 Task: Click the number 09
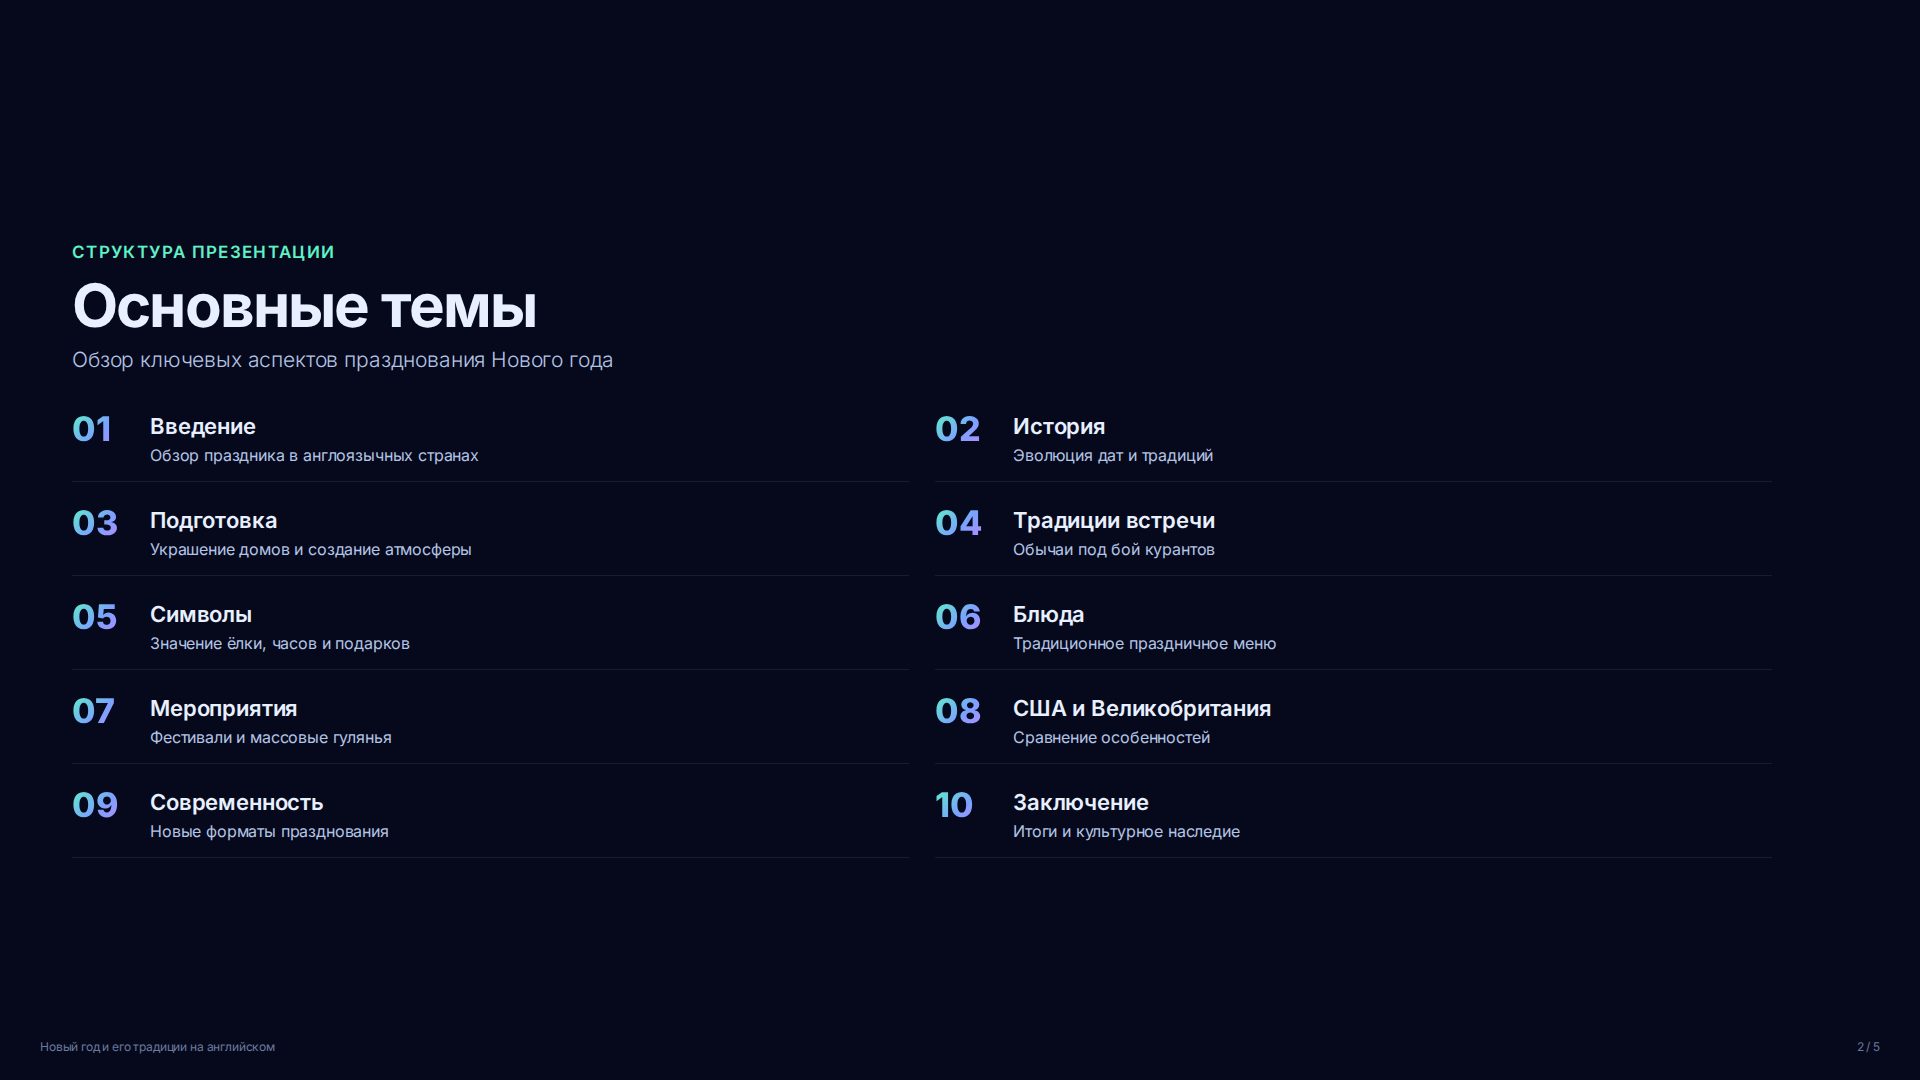coord(95,805)
